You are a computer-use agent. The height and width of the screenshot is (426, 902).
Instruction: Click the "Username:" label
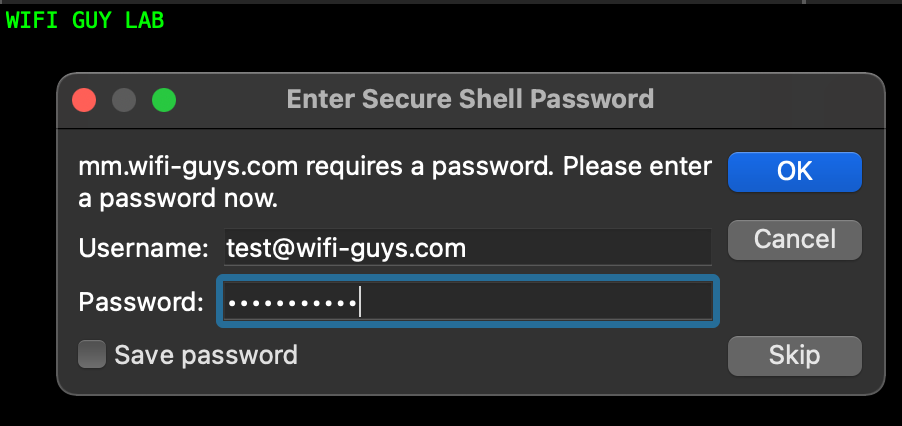tap(143, 248)
